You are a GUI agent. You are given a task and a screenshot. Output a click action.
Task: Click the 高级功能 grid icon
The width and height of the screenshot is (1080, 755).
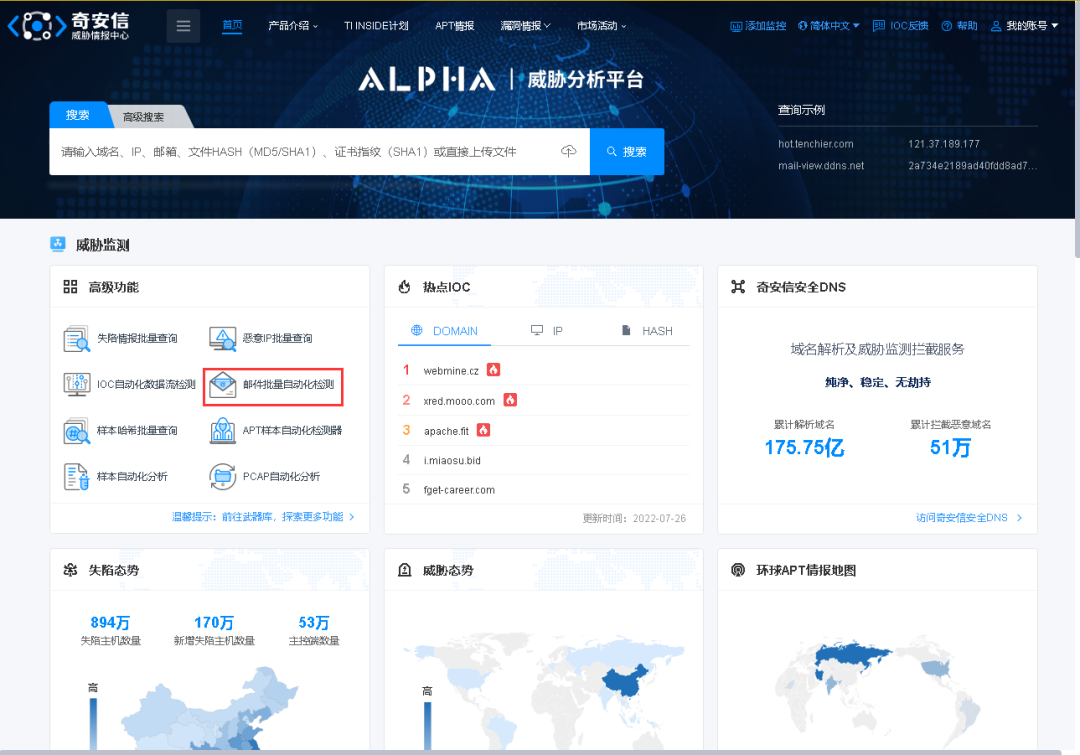(70, 287)
